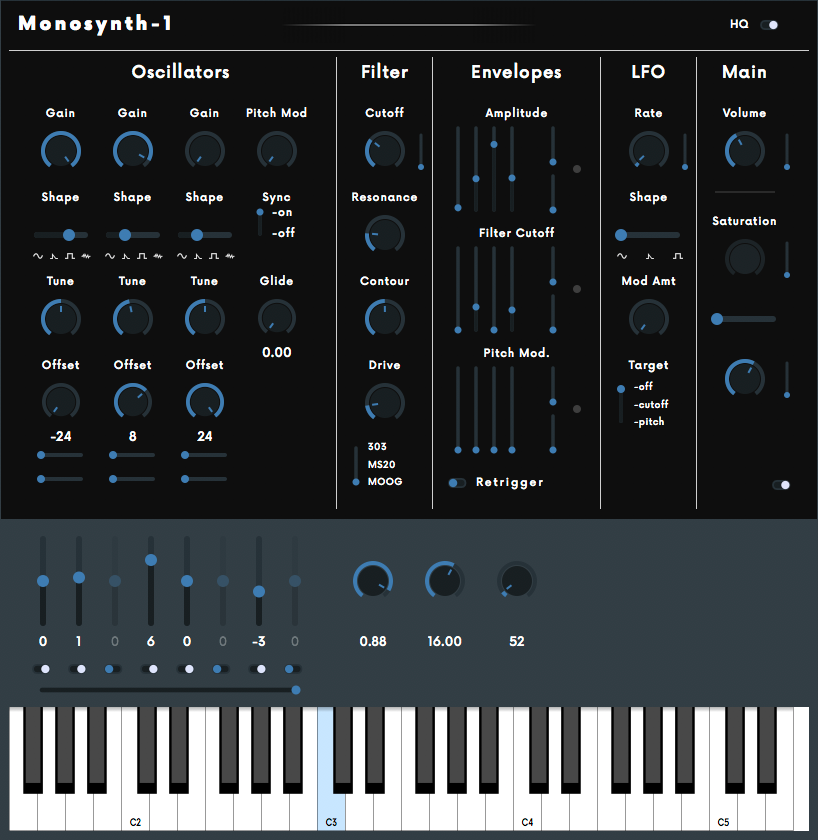Click the Glide knob
The width and height of the screenshot is (818, 840).
(276, 319)
